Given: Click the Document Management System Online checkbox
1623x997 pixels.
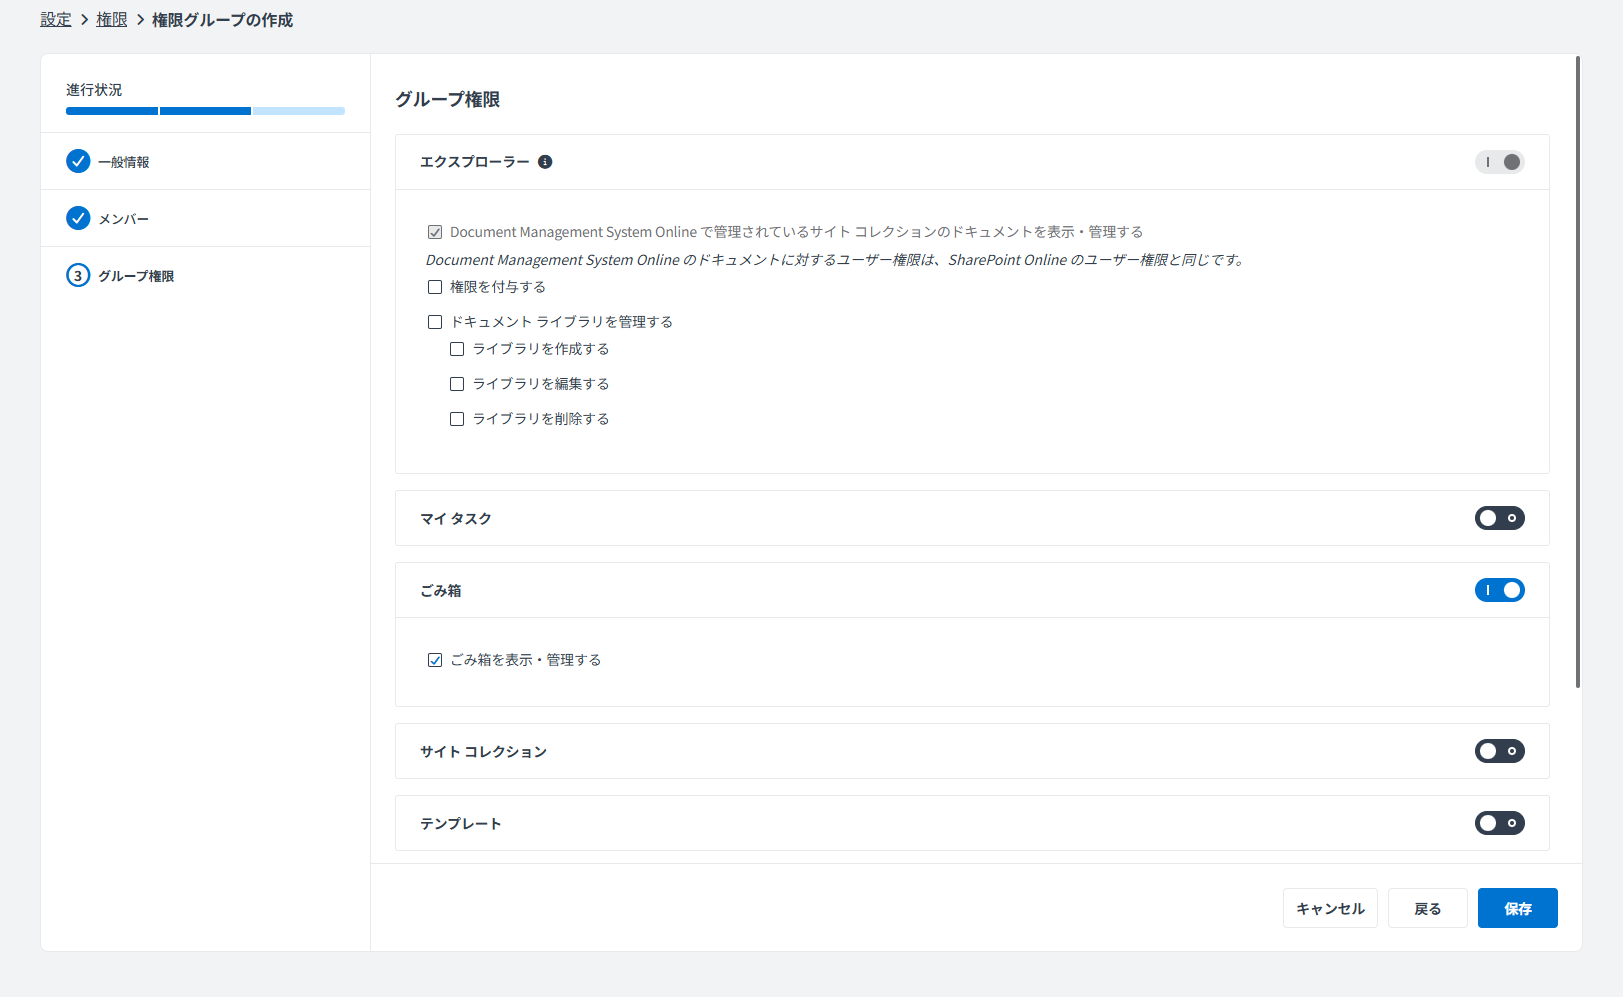Looking at the screenshot, I should [435, 232].
